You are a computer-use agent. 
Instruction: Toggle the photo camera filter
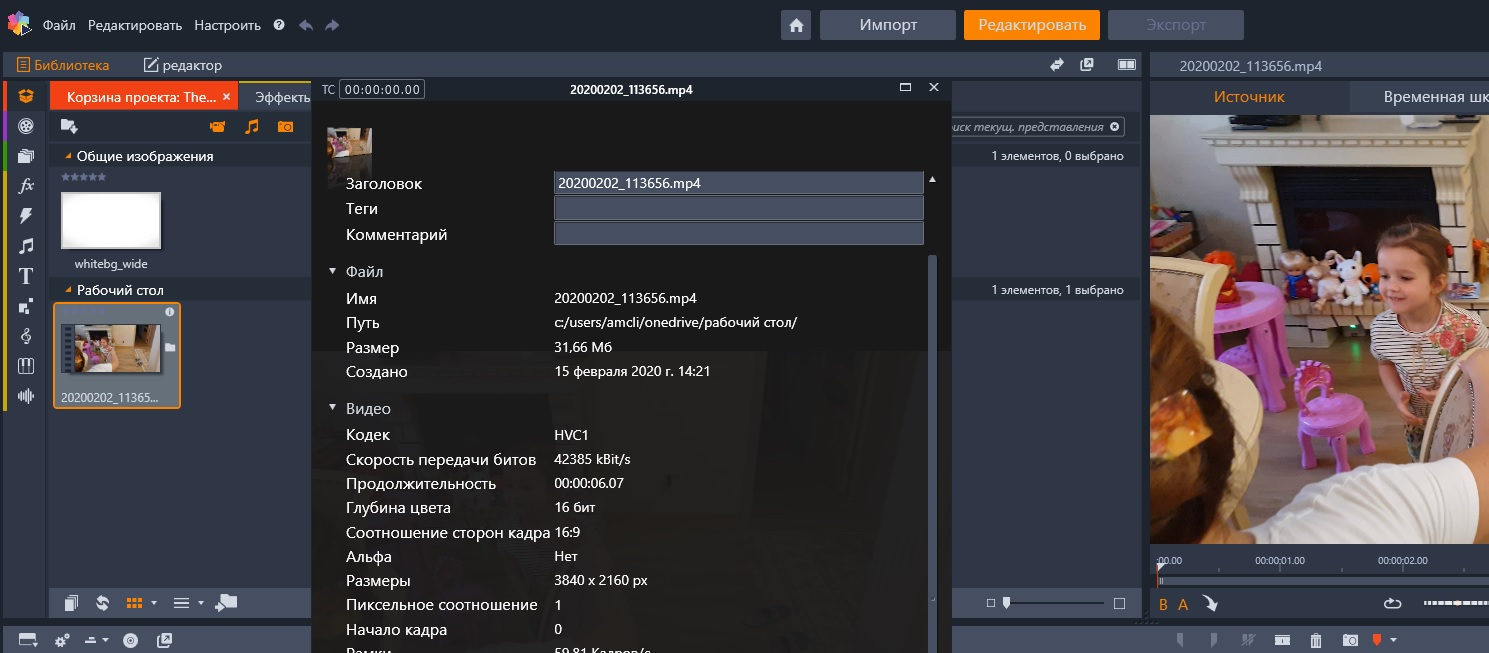pyautogui.click(x=286, y=126)
